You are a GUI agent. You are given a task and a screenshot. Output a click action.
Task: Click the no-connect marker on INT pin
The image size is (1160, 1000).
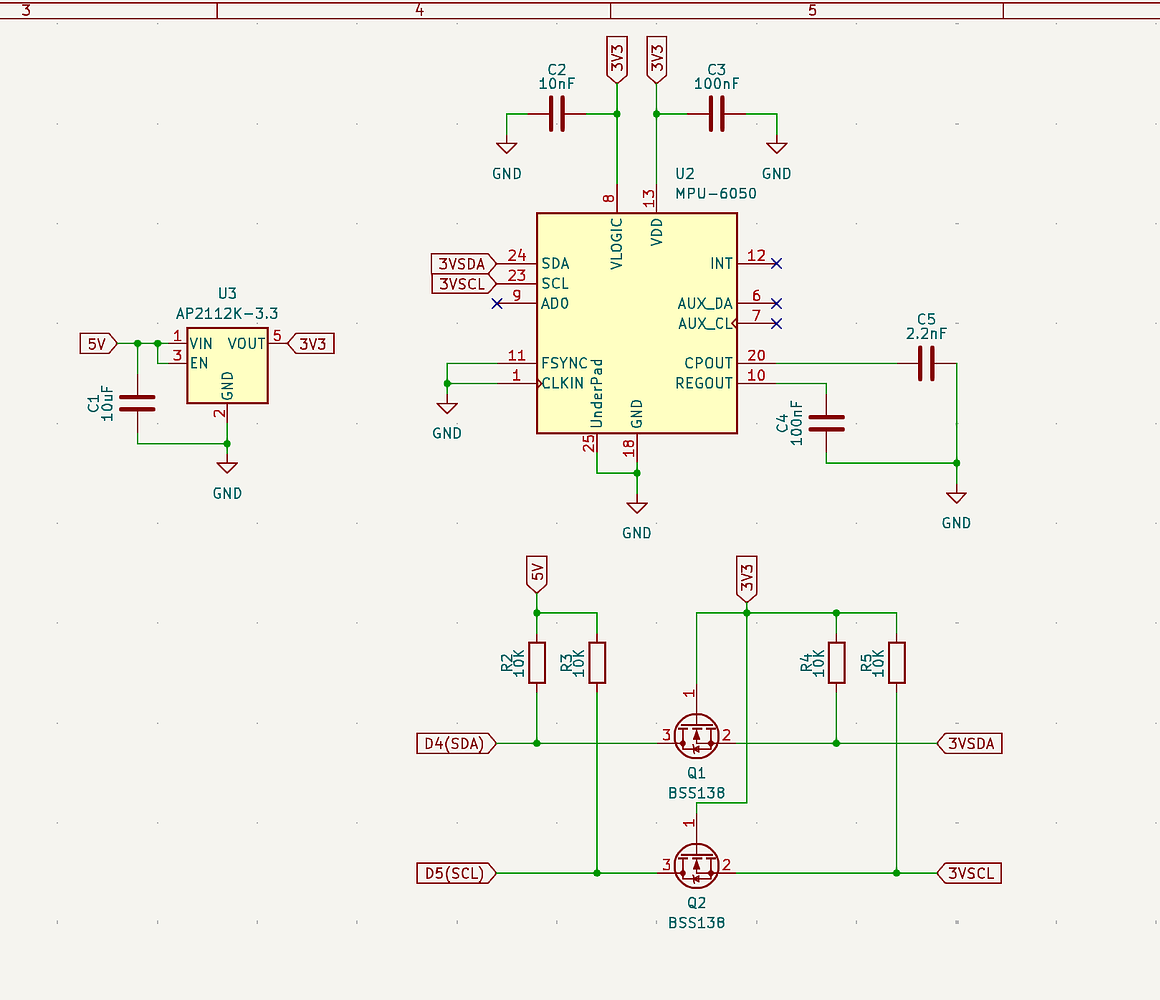pyautogui.click(x=776, y=263)
